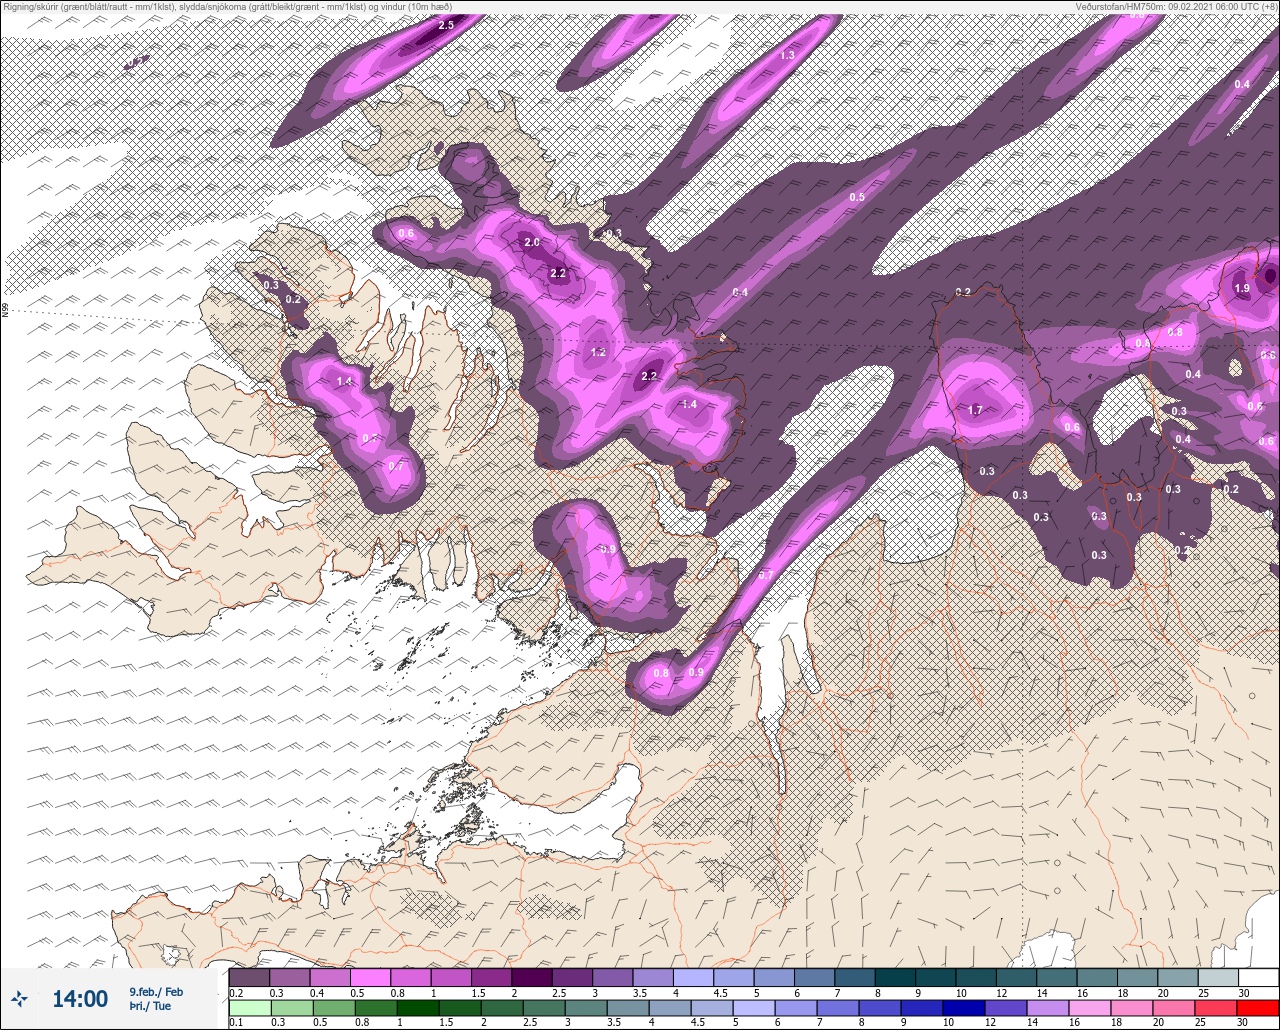Select lower legend red swatch at 30
The height and width of the screenshot is (1030, 1280).
click(1258, 1008)
